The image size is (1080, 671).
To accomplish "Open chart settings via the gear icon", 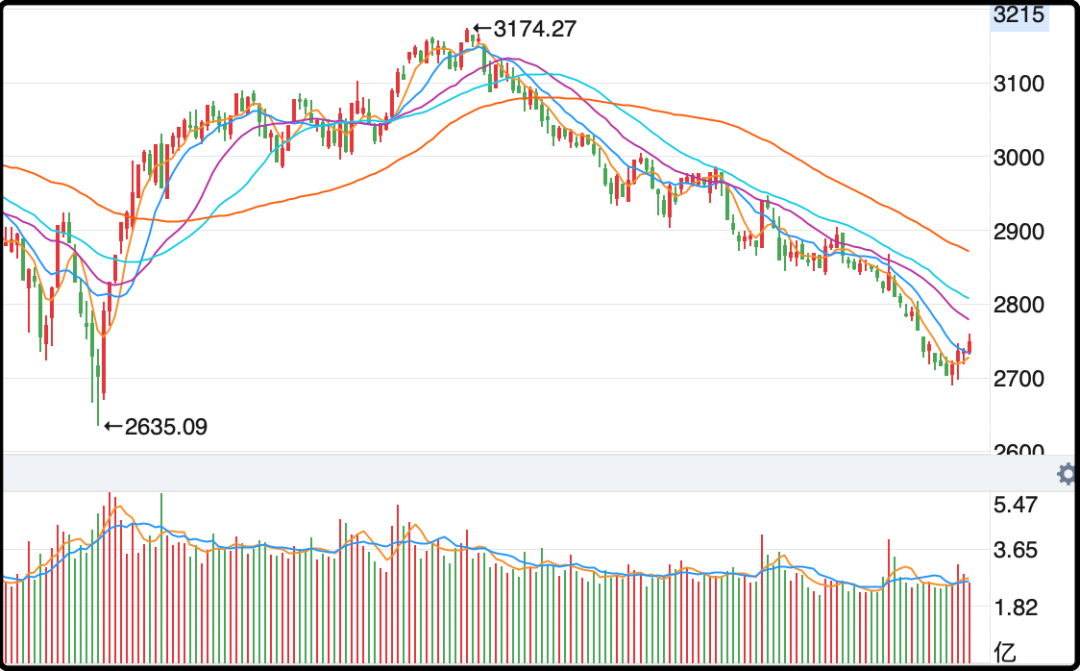I will pyautogui.click(x=1066, y=474).
